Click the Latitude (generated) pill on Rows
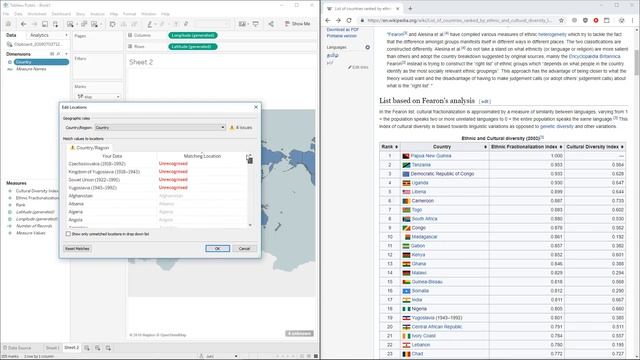This screenshot has width=640, height=360. [x=193, y=47]
